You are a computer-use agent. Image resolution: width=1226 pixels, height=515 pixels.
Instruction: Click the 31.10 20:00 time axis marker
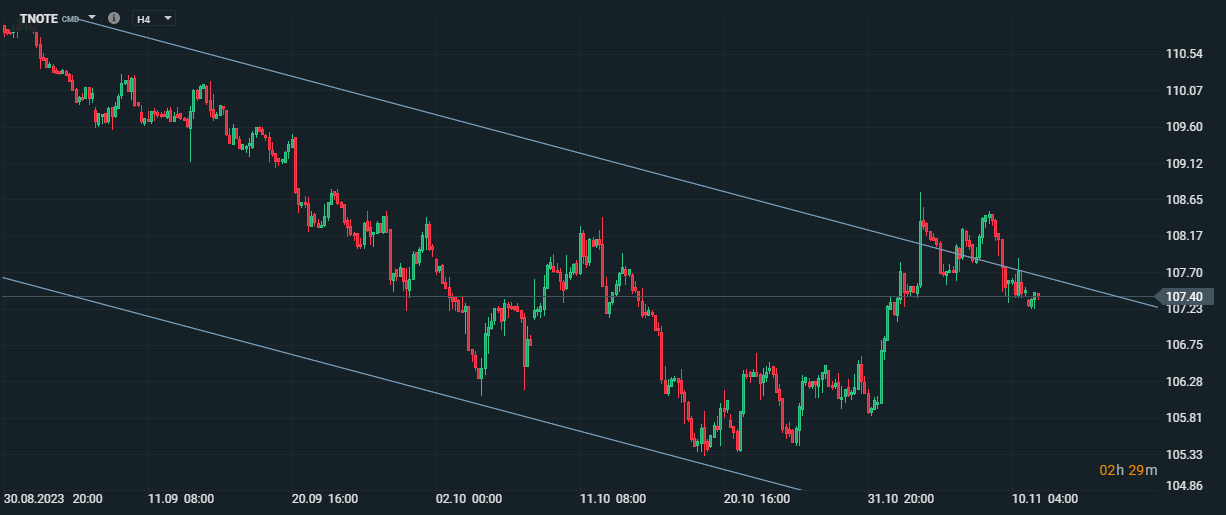click(902, 498)
